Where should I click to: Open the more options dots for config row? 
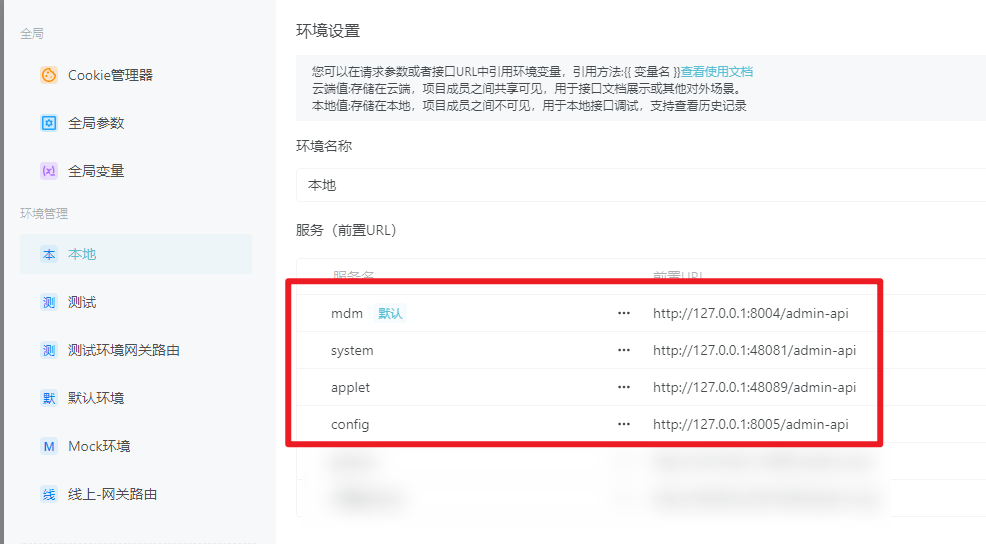point(624,425)
